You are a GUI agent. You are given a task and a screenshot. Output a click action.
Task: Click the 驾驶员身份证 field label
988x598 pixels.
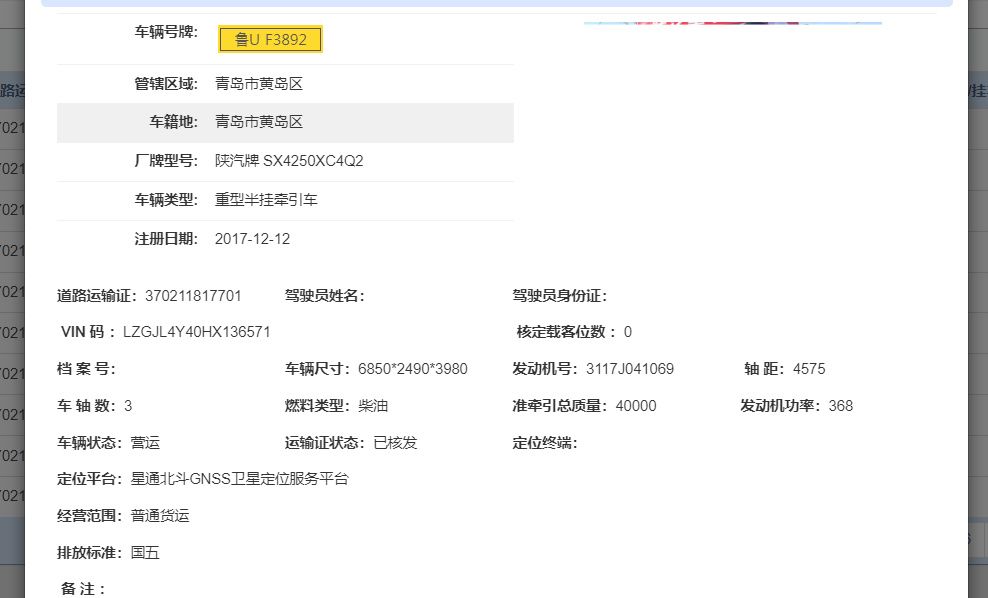(559, 296)
